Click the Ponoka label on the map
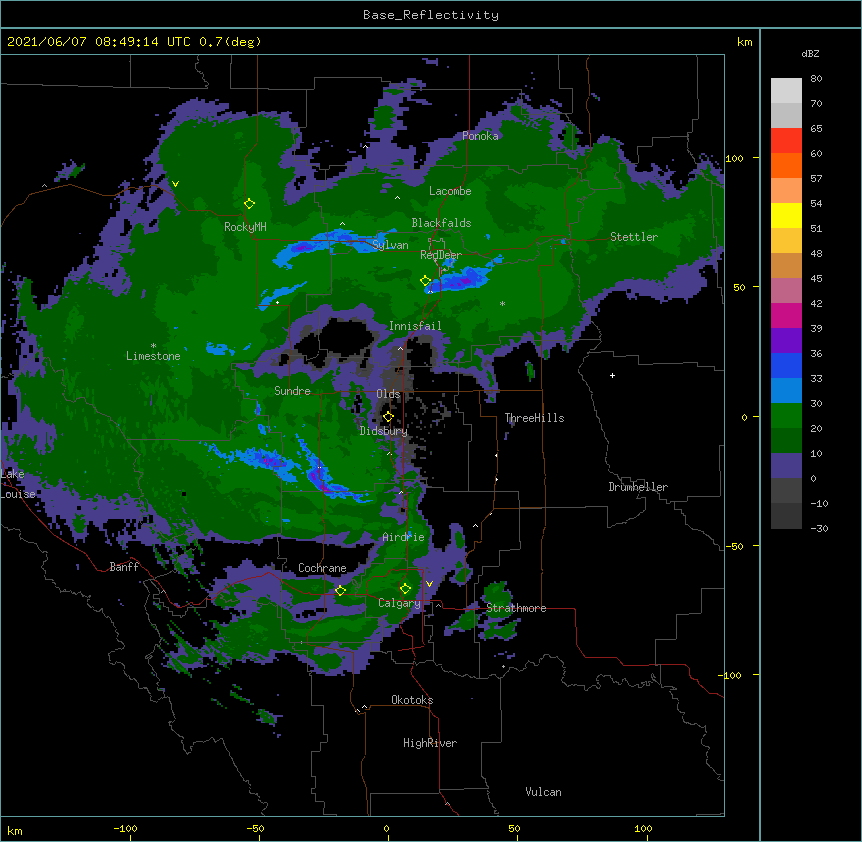This screenshot has width=862, height=842. coord(480,136)
